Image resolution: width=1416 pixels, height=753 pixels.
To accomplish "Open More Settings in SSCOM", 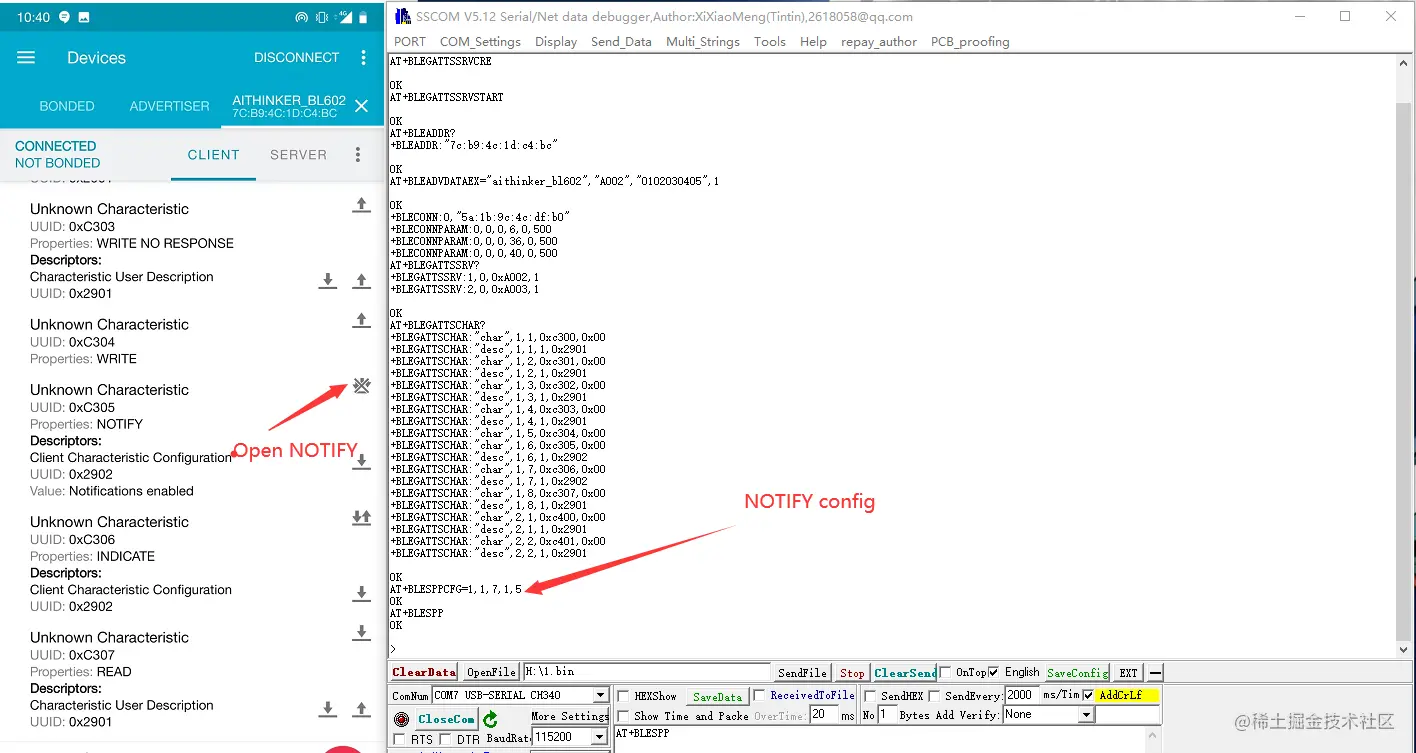I will (x=569, y=716).
